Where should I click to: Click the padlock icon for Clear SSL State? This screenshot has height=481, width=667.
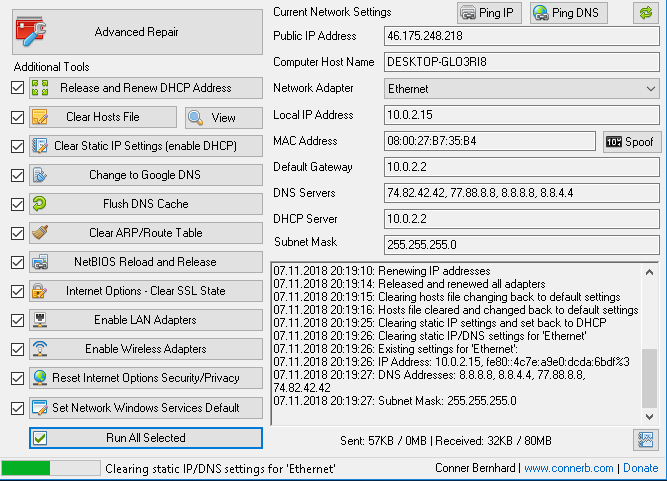(x=40, y=291)
